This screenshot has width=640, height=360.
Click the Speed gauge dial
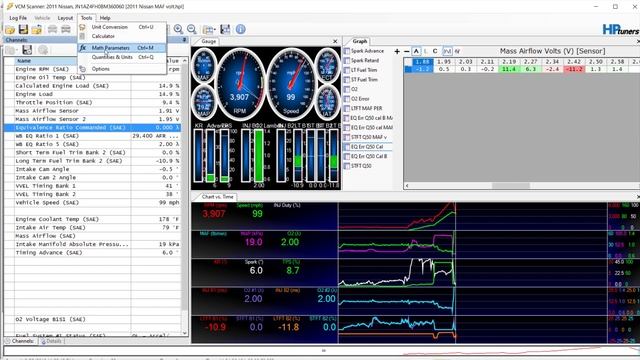pyautogui.click(x=291, y=84)
